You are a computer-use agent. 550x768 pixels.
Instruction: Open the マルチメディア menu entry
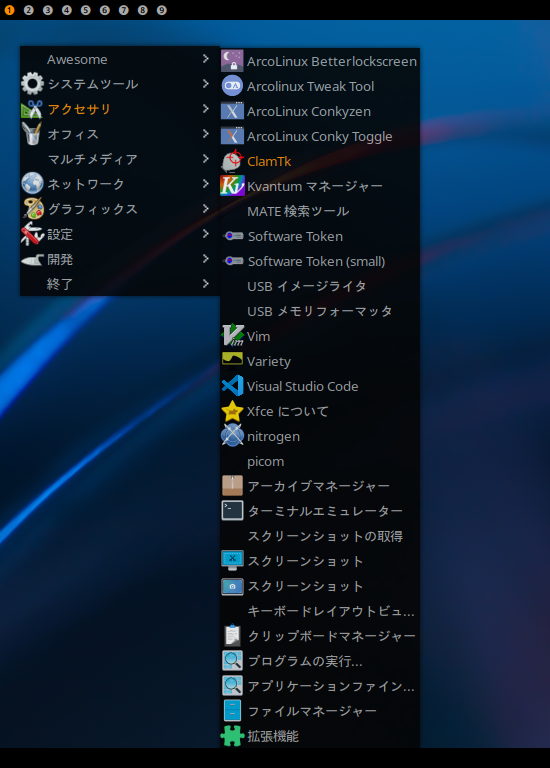point(120,159)
